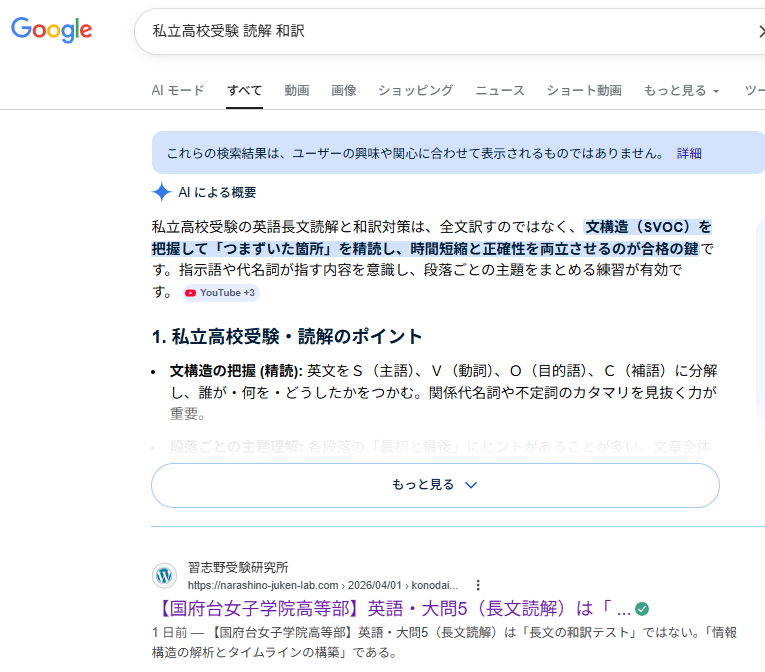Screen dimensions: 765x672
Task: Click the AI overview sparkle icon
Action: (x=161, y=192)
